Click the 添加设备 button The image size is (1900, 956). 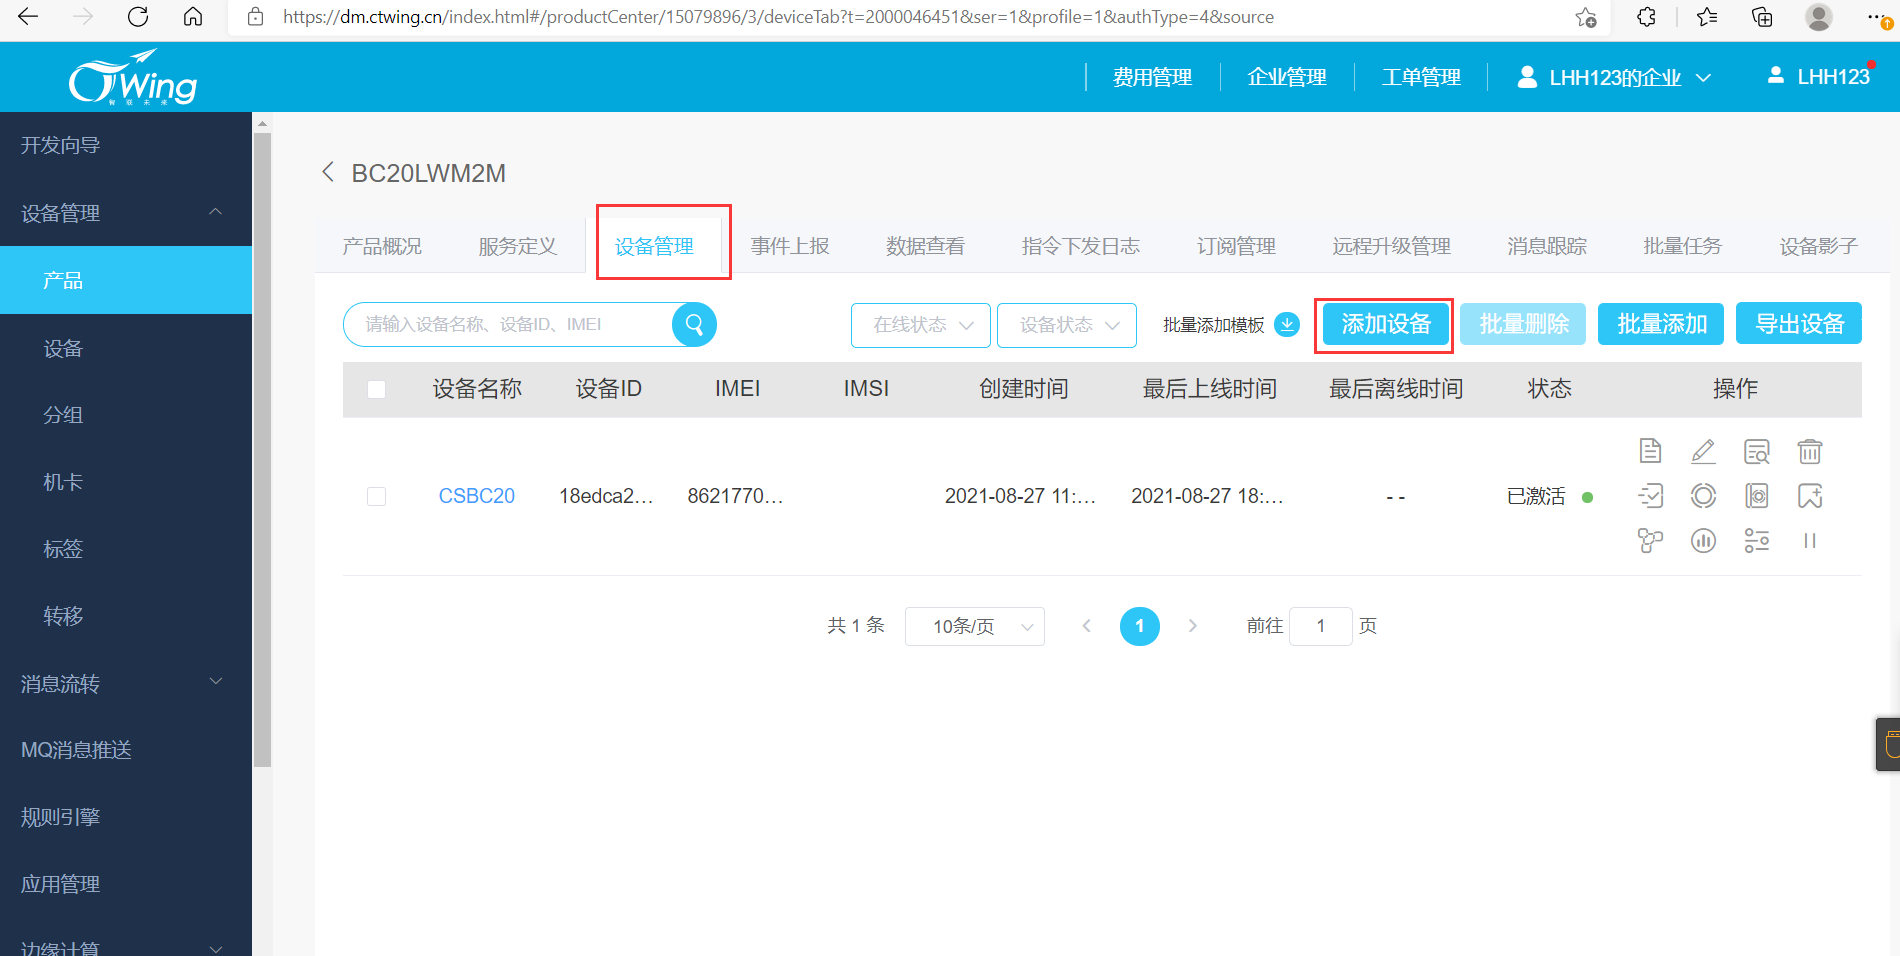1384,324
